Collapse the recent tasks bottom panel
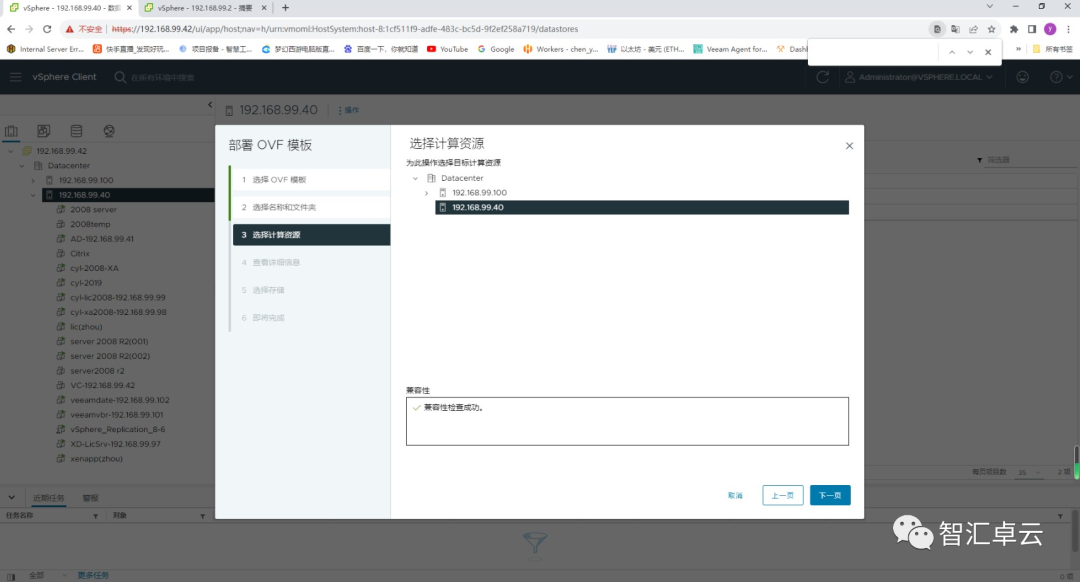This screenshot has width=1080, height=582. pyautogui.click(x=11, y=497)
